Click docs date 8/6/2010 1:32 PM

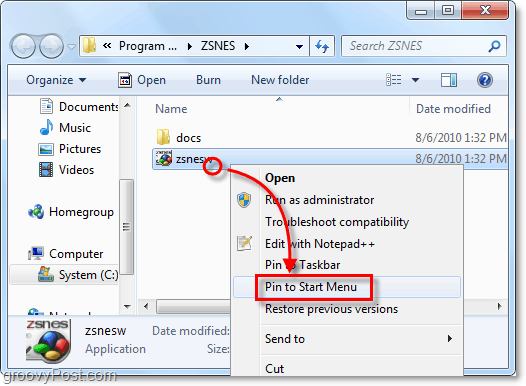(x=461, y=137)
